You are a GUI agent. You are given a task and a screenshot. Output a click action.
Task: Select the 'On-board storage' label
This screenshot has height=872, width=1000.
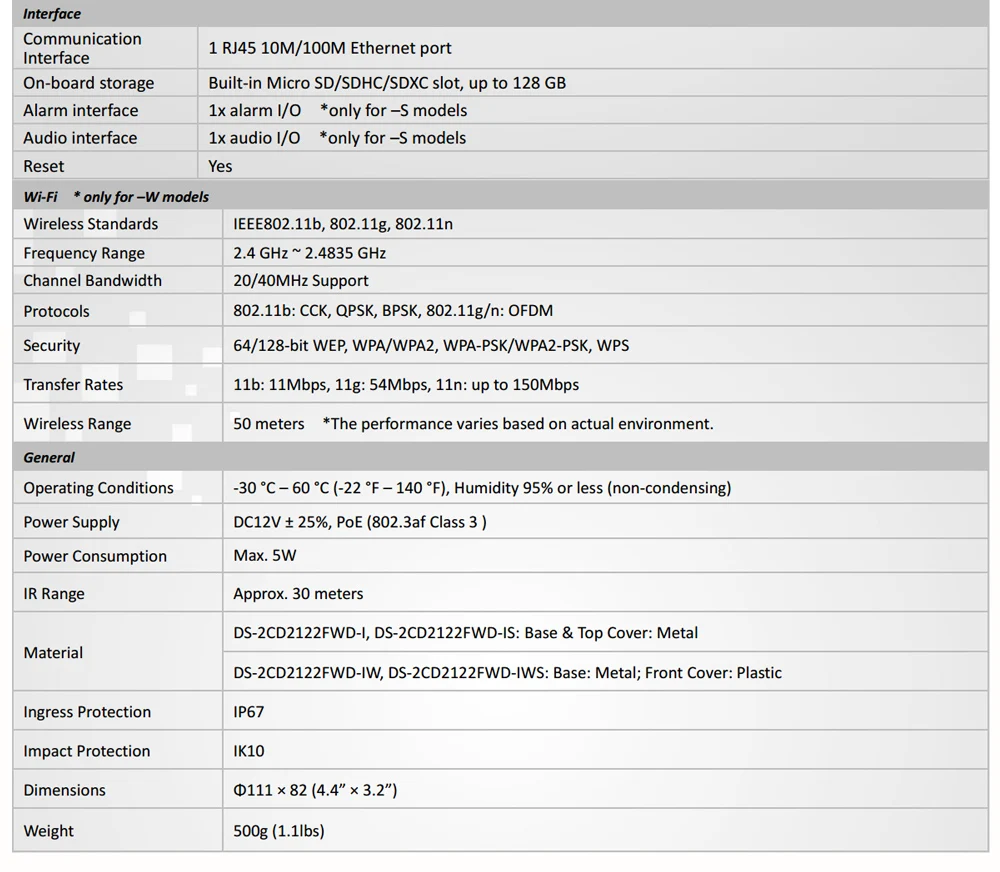(x=89, y=83)
